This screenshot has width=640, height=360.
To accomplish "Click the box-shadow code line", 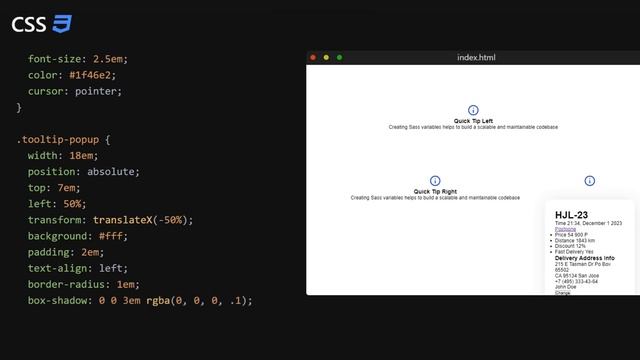I will pyautogui.click(x=140, y=300).
